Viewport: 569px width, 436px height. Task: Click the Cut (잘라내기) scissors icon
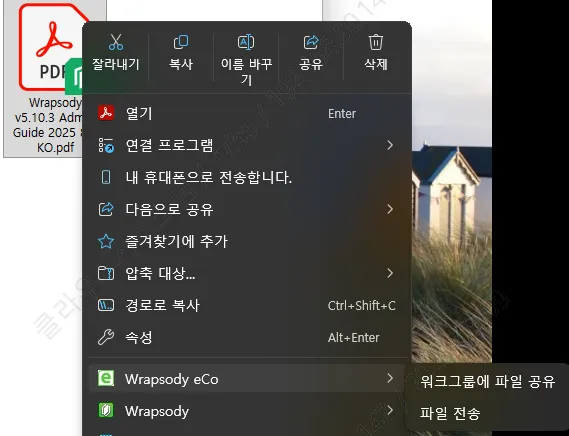click(x=116, y=42)
